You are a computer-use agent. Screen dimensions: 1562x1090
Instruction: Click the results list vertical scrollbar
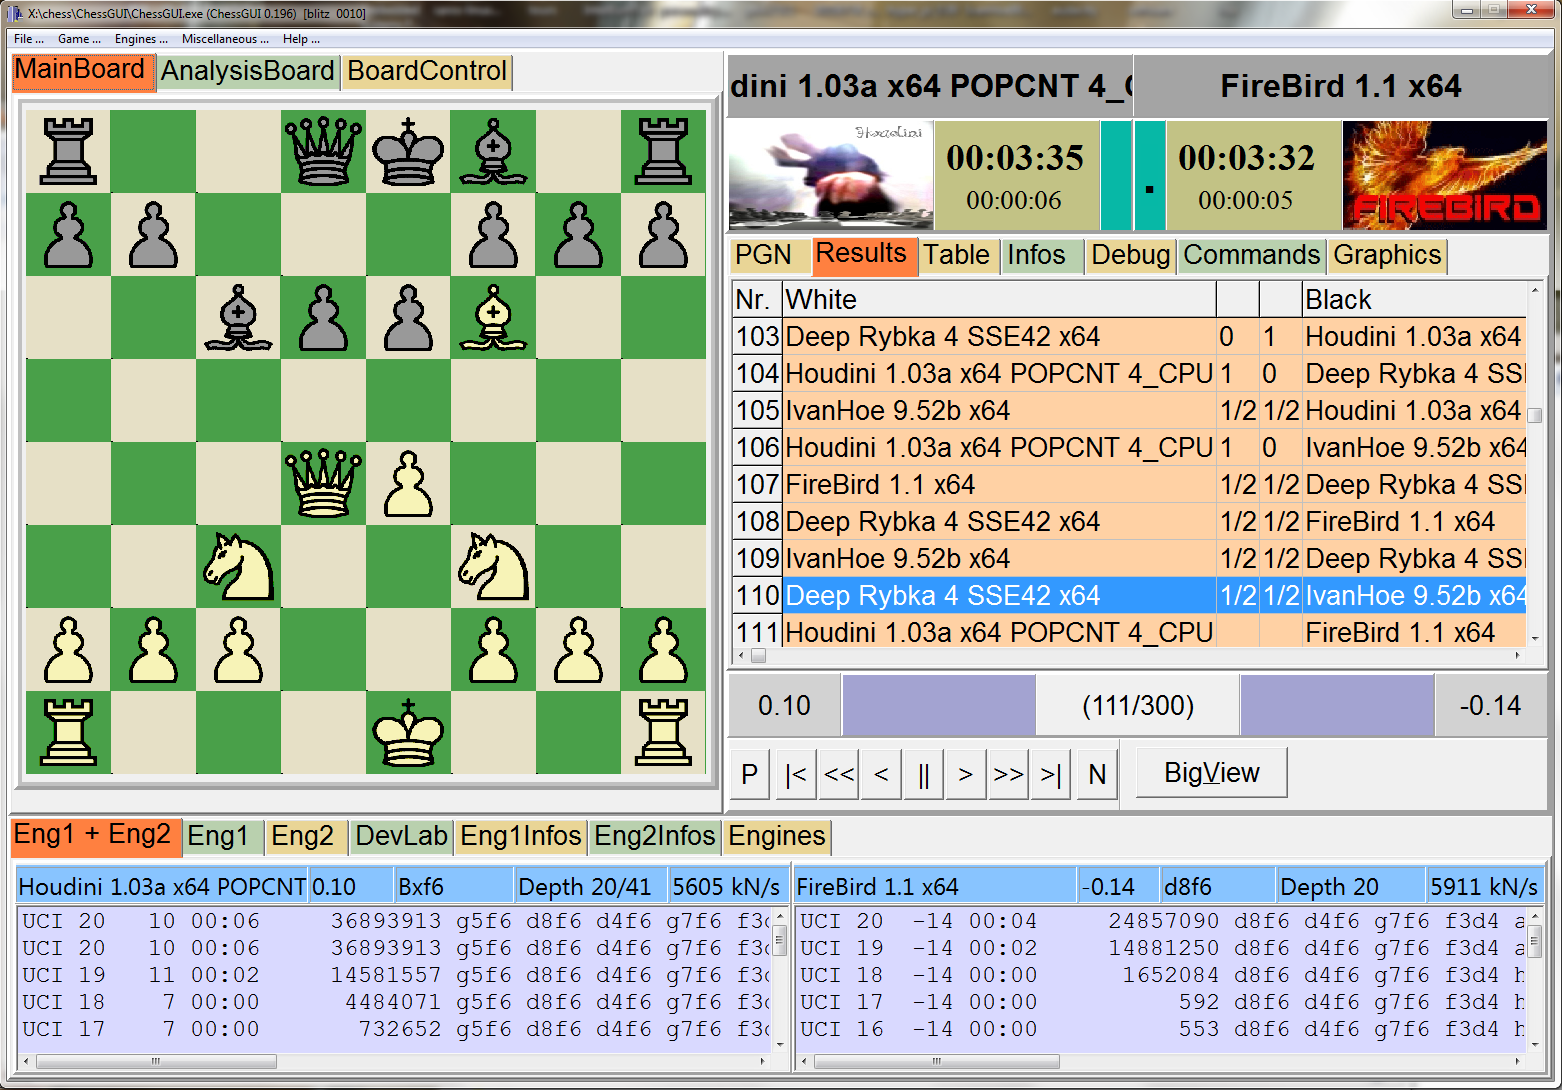click(x=1535, y=465)
